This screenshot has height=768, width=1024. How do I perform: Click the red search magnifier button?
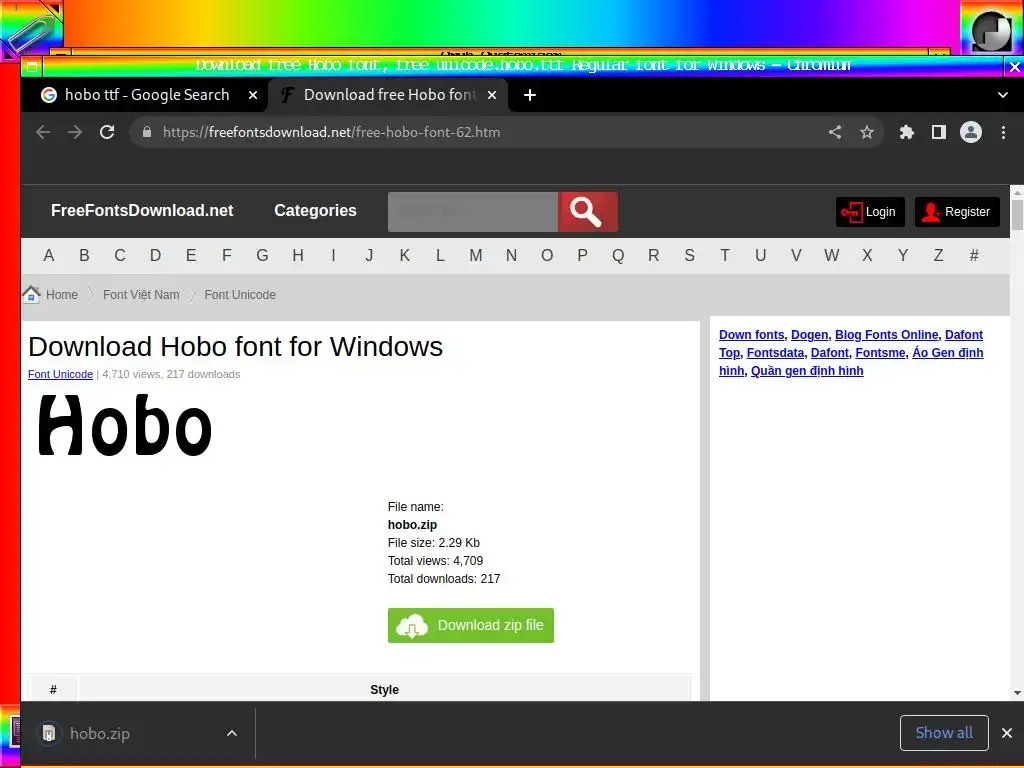coord(587,212)
